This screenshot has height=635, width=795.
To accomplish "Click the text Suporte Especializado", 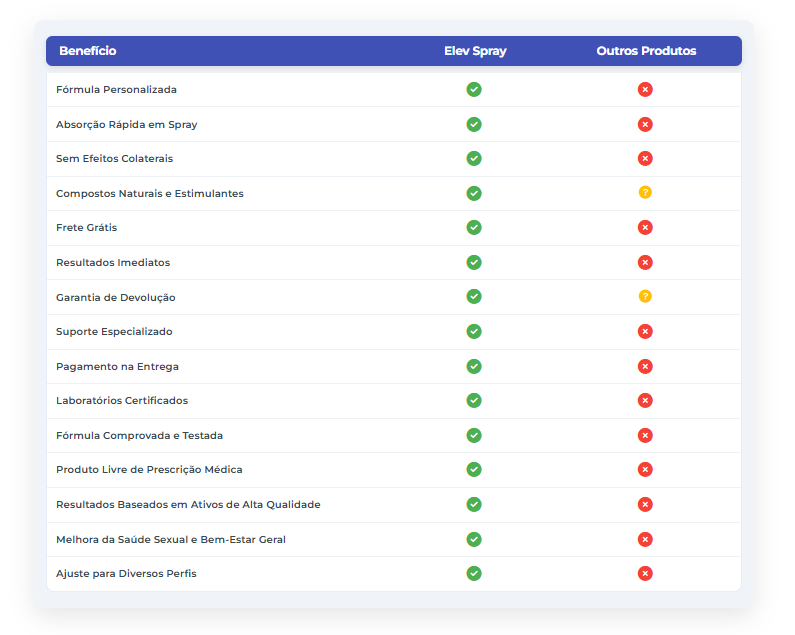I will click(x=114, y=332).
